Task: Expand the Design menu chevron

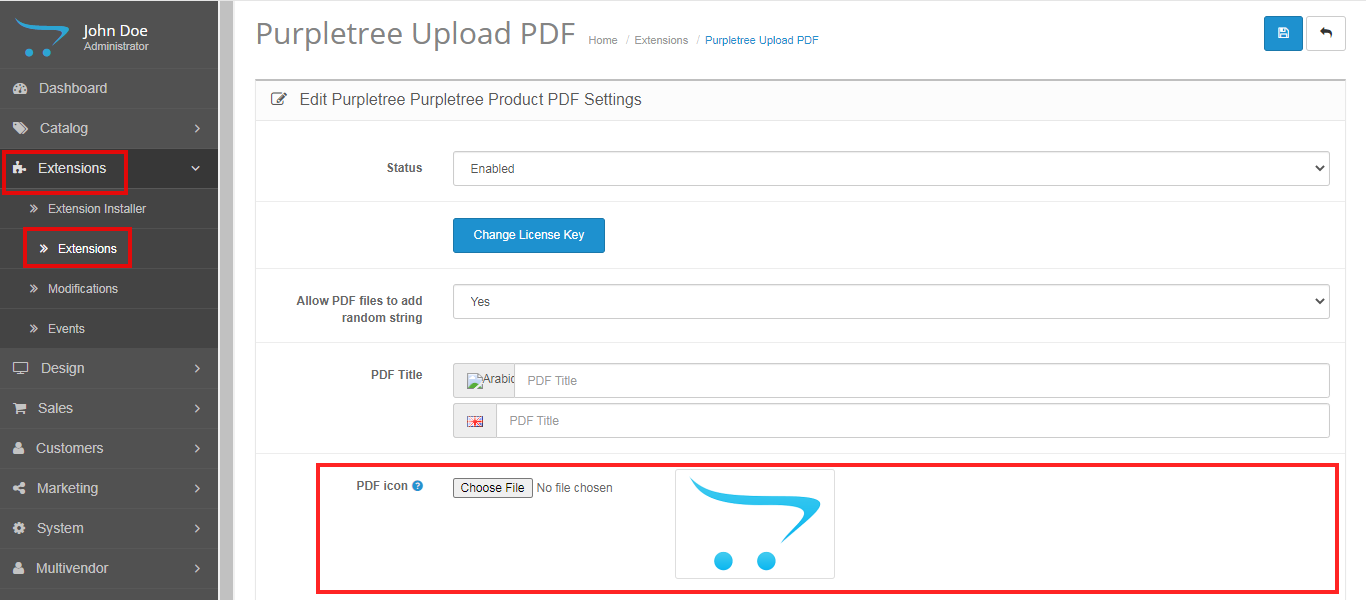Action: pos(197,369)
